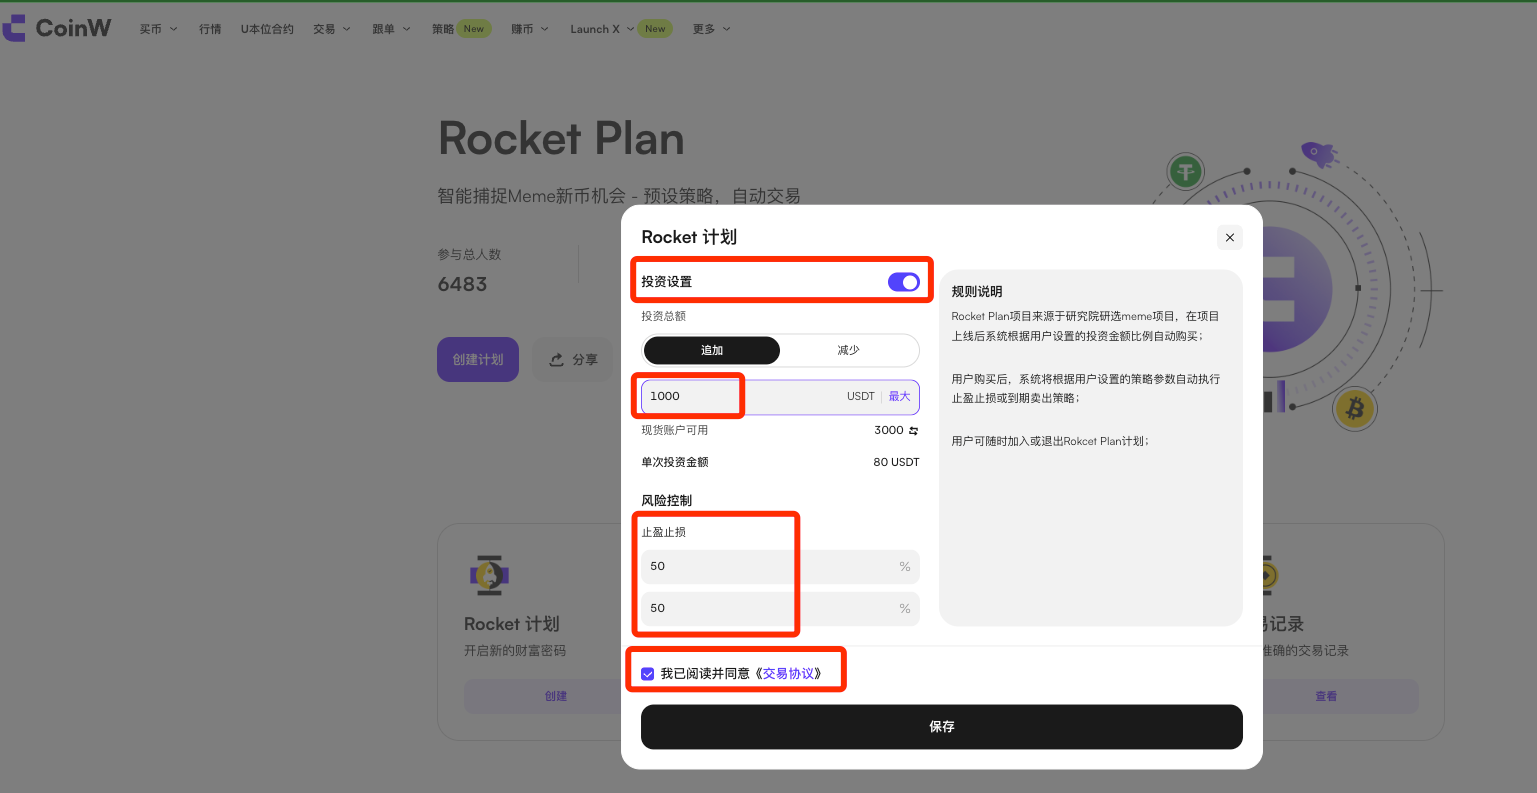Viewport: 1537px width, 793px height.
Task: Select the 减少 segment option
Action: point(848,350)
